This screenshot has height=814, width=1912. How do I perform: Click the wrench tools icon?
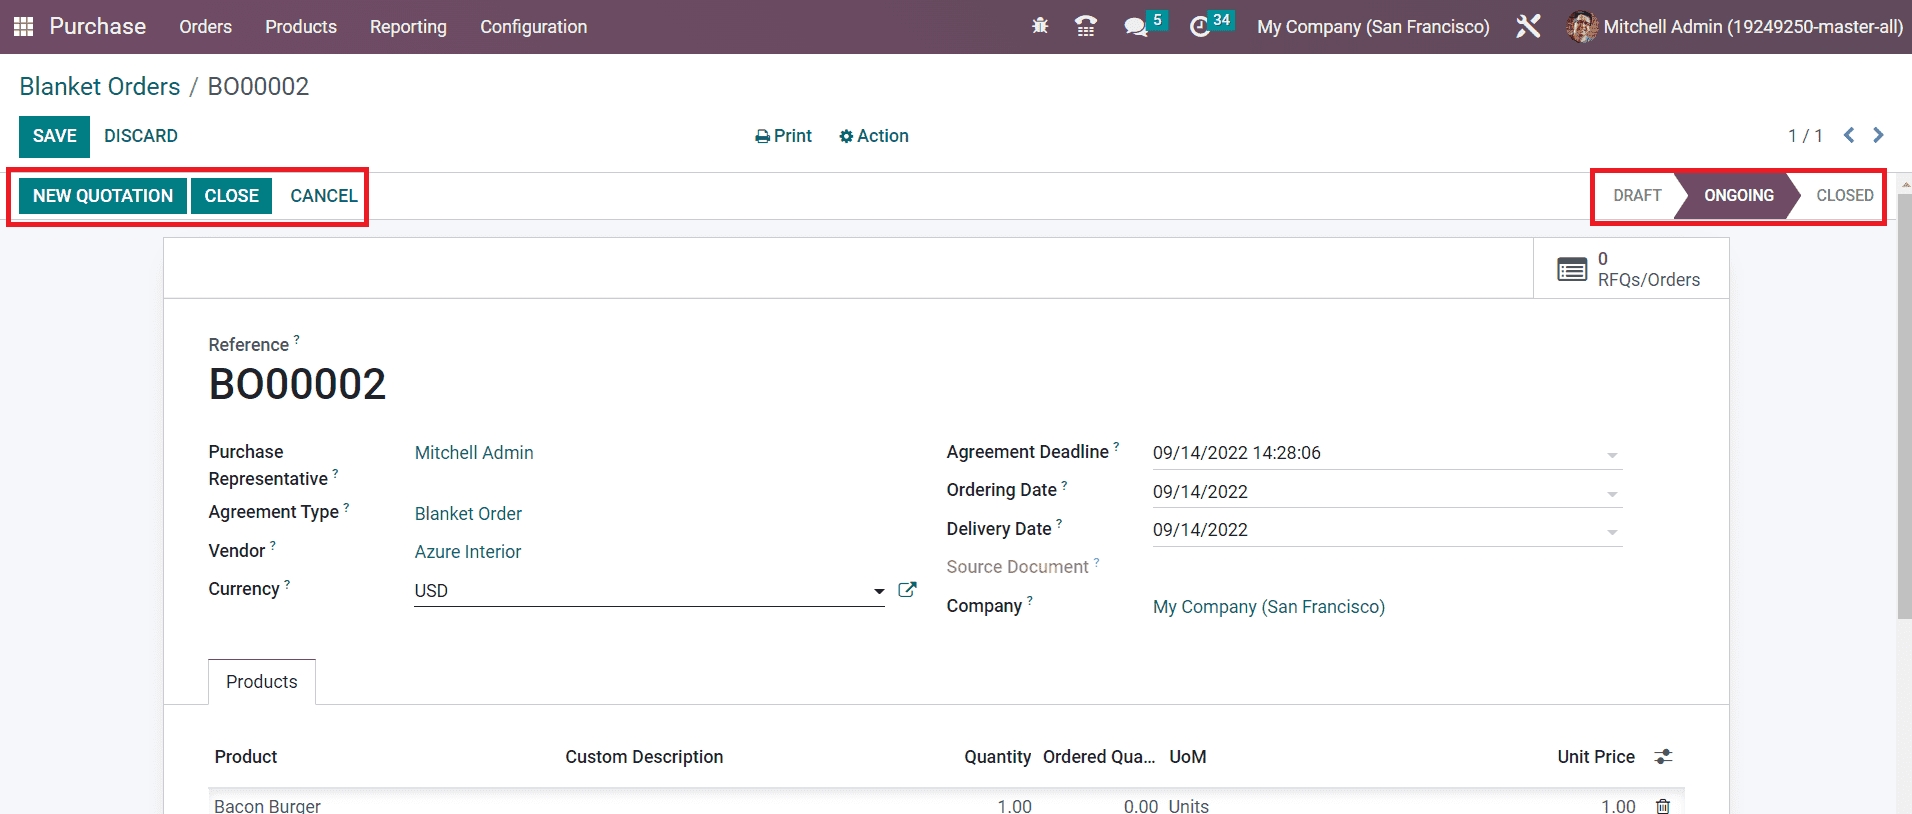pos(1527,27)
